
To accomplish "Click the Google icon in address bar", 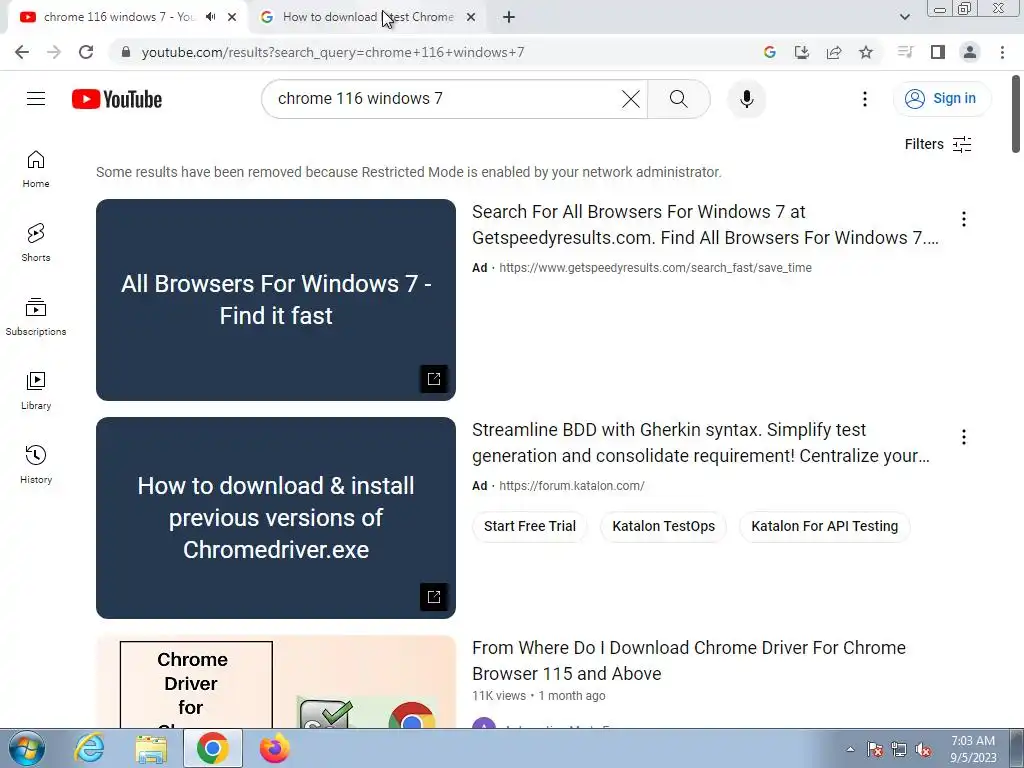I will 770,52.
